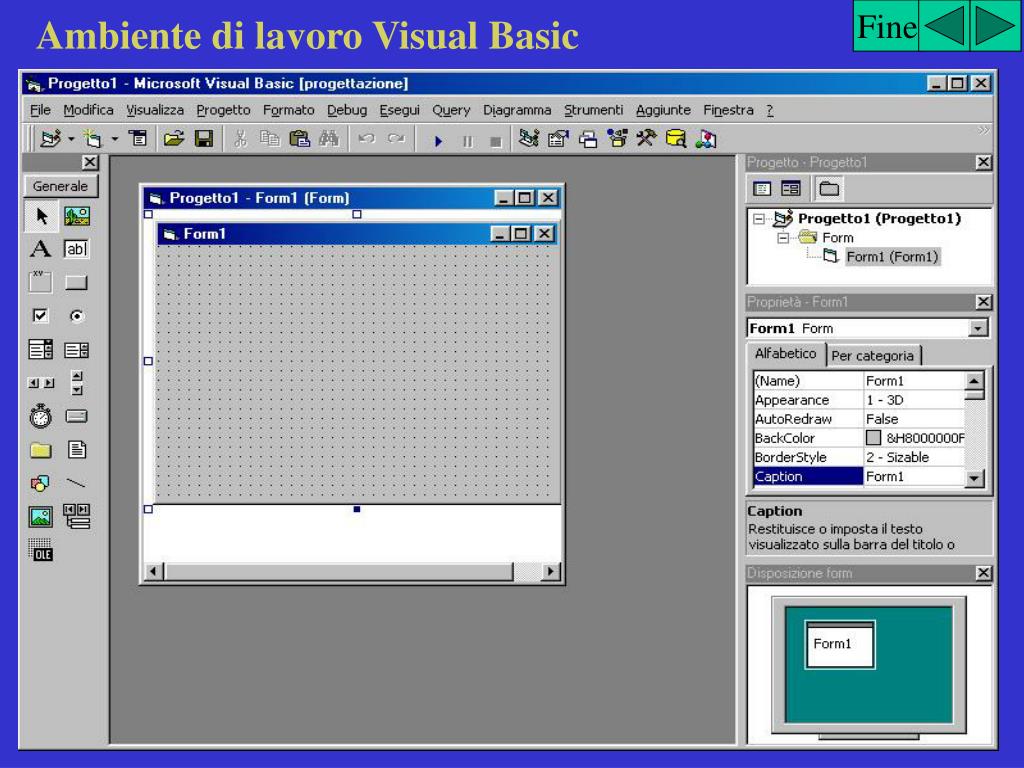Start the program with Run arrow
Viewport: 1024px width, 768px height.
tap(438, 140)
